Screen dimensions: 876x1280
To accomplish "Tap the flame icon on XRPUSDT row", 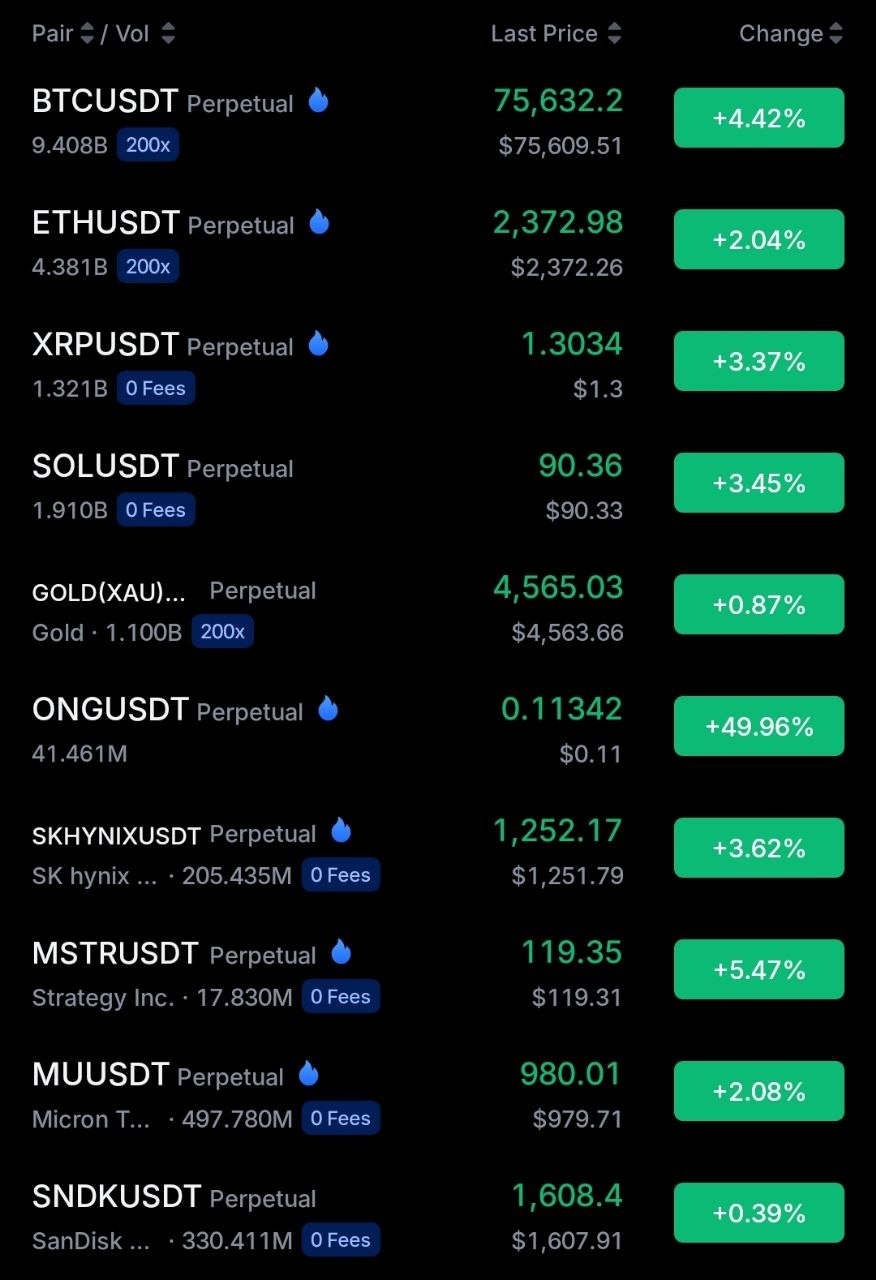I will [x=318, y=344].
